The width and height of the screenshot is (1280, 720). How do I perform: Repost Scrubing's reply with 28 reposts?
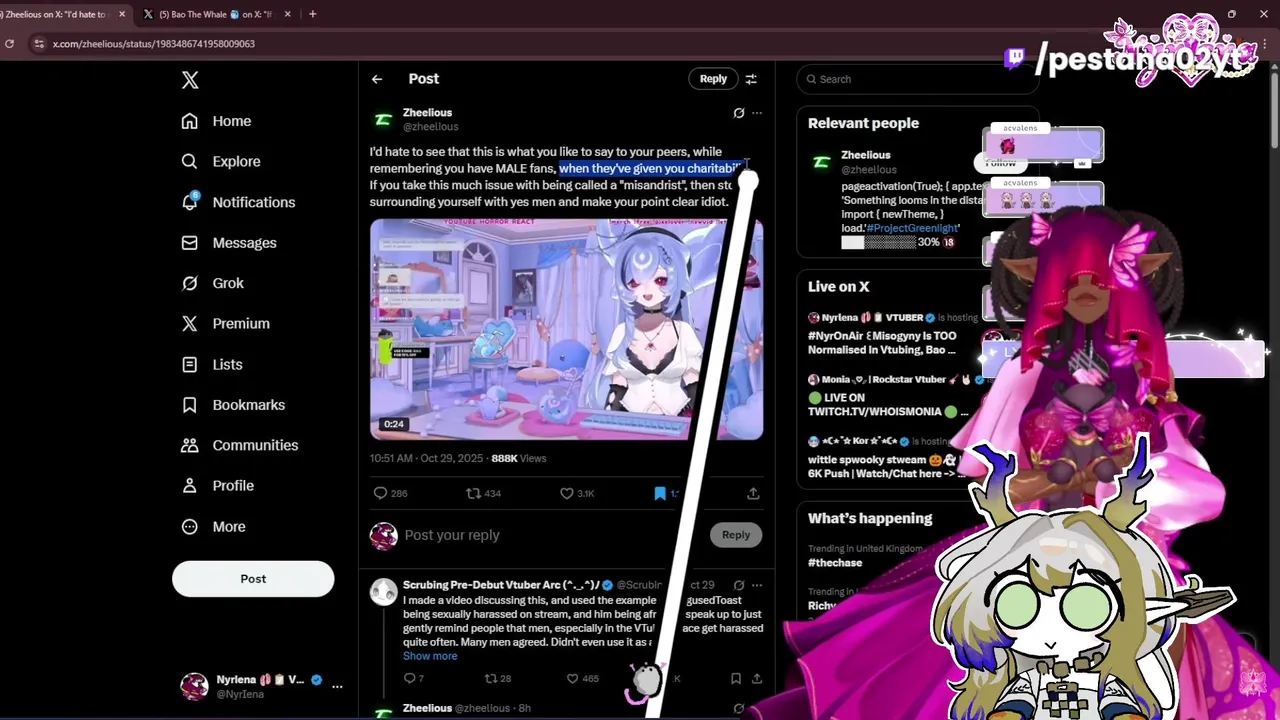(x=491, y=679)
